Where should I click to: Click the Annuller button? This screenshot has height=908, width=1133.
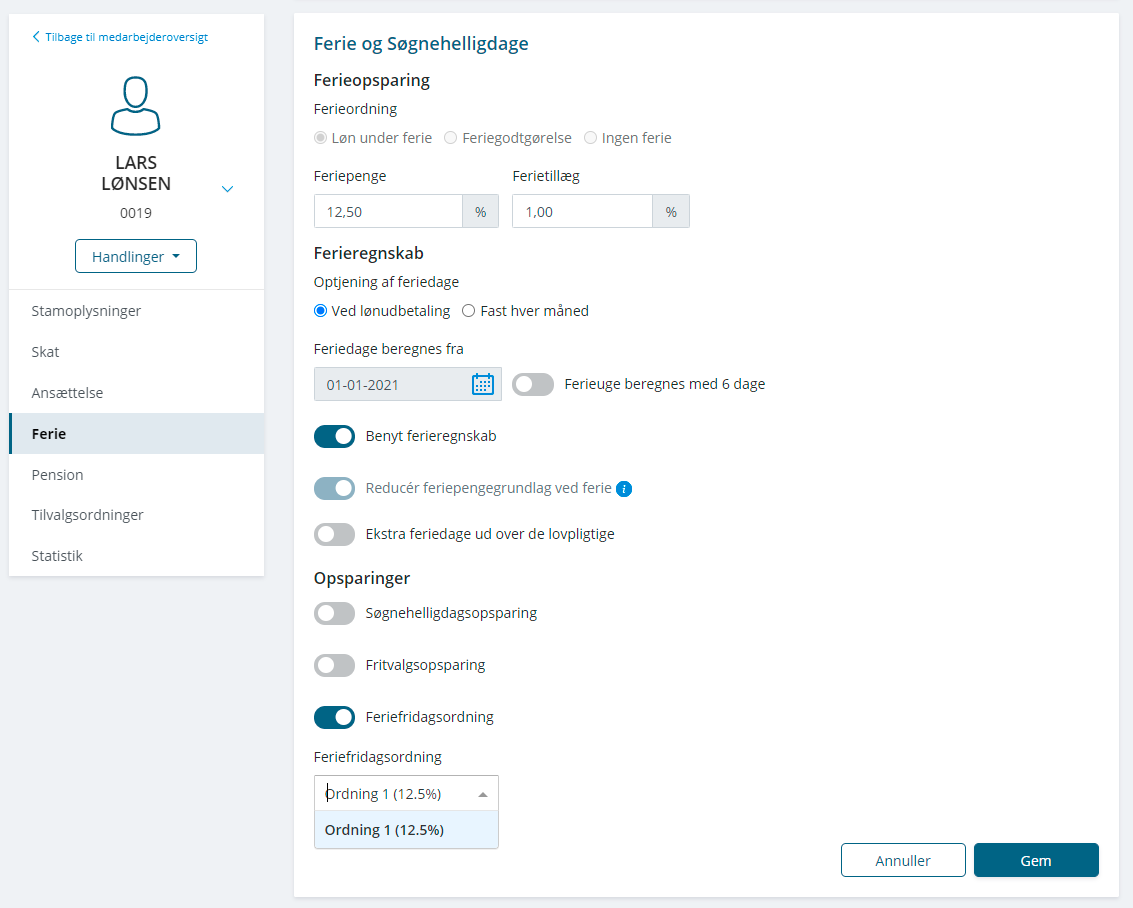click(x=903, y=860)
